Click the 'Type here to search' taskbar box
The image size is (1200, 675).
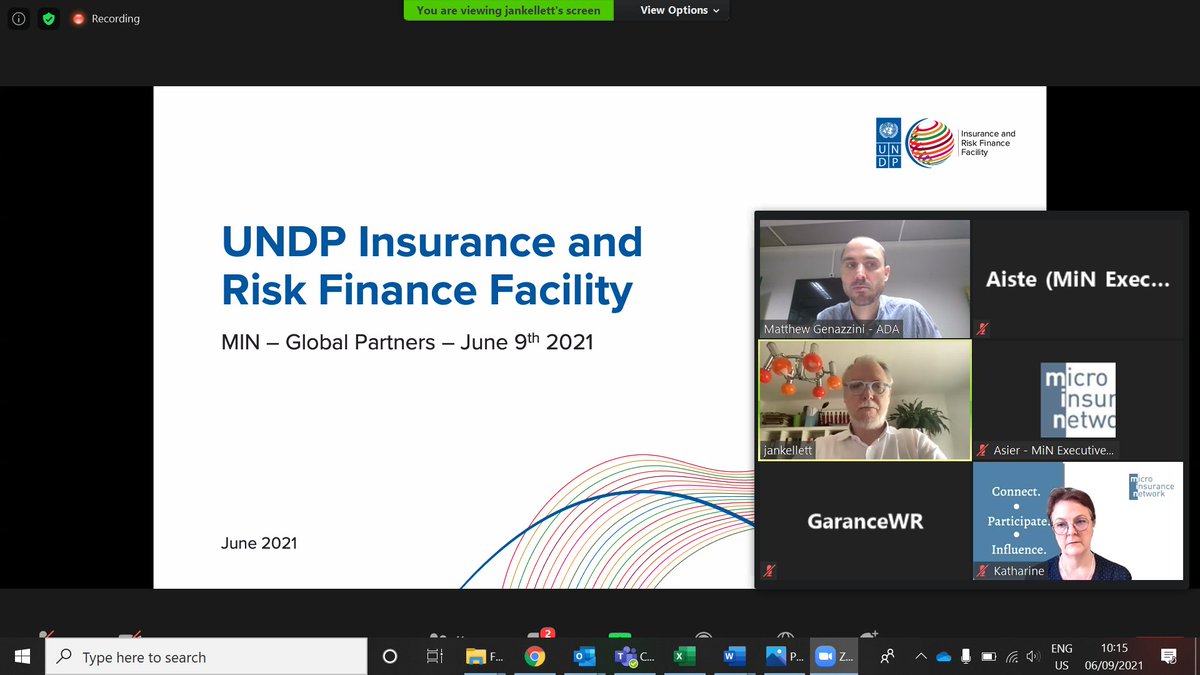pyautogui.click(x=206, y=657)
